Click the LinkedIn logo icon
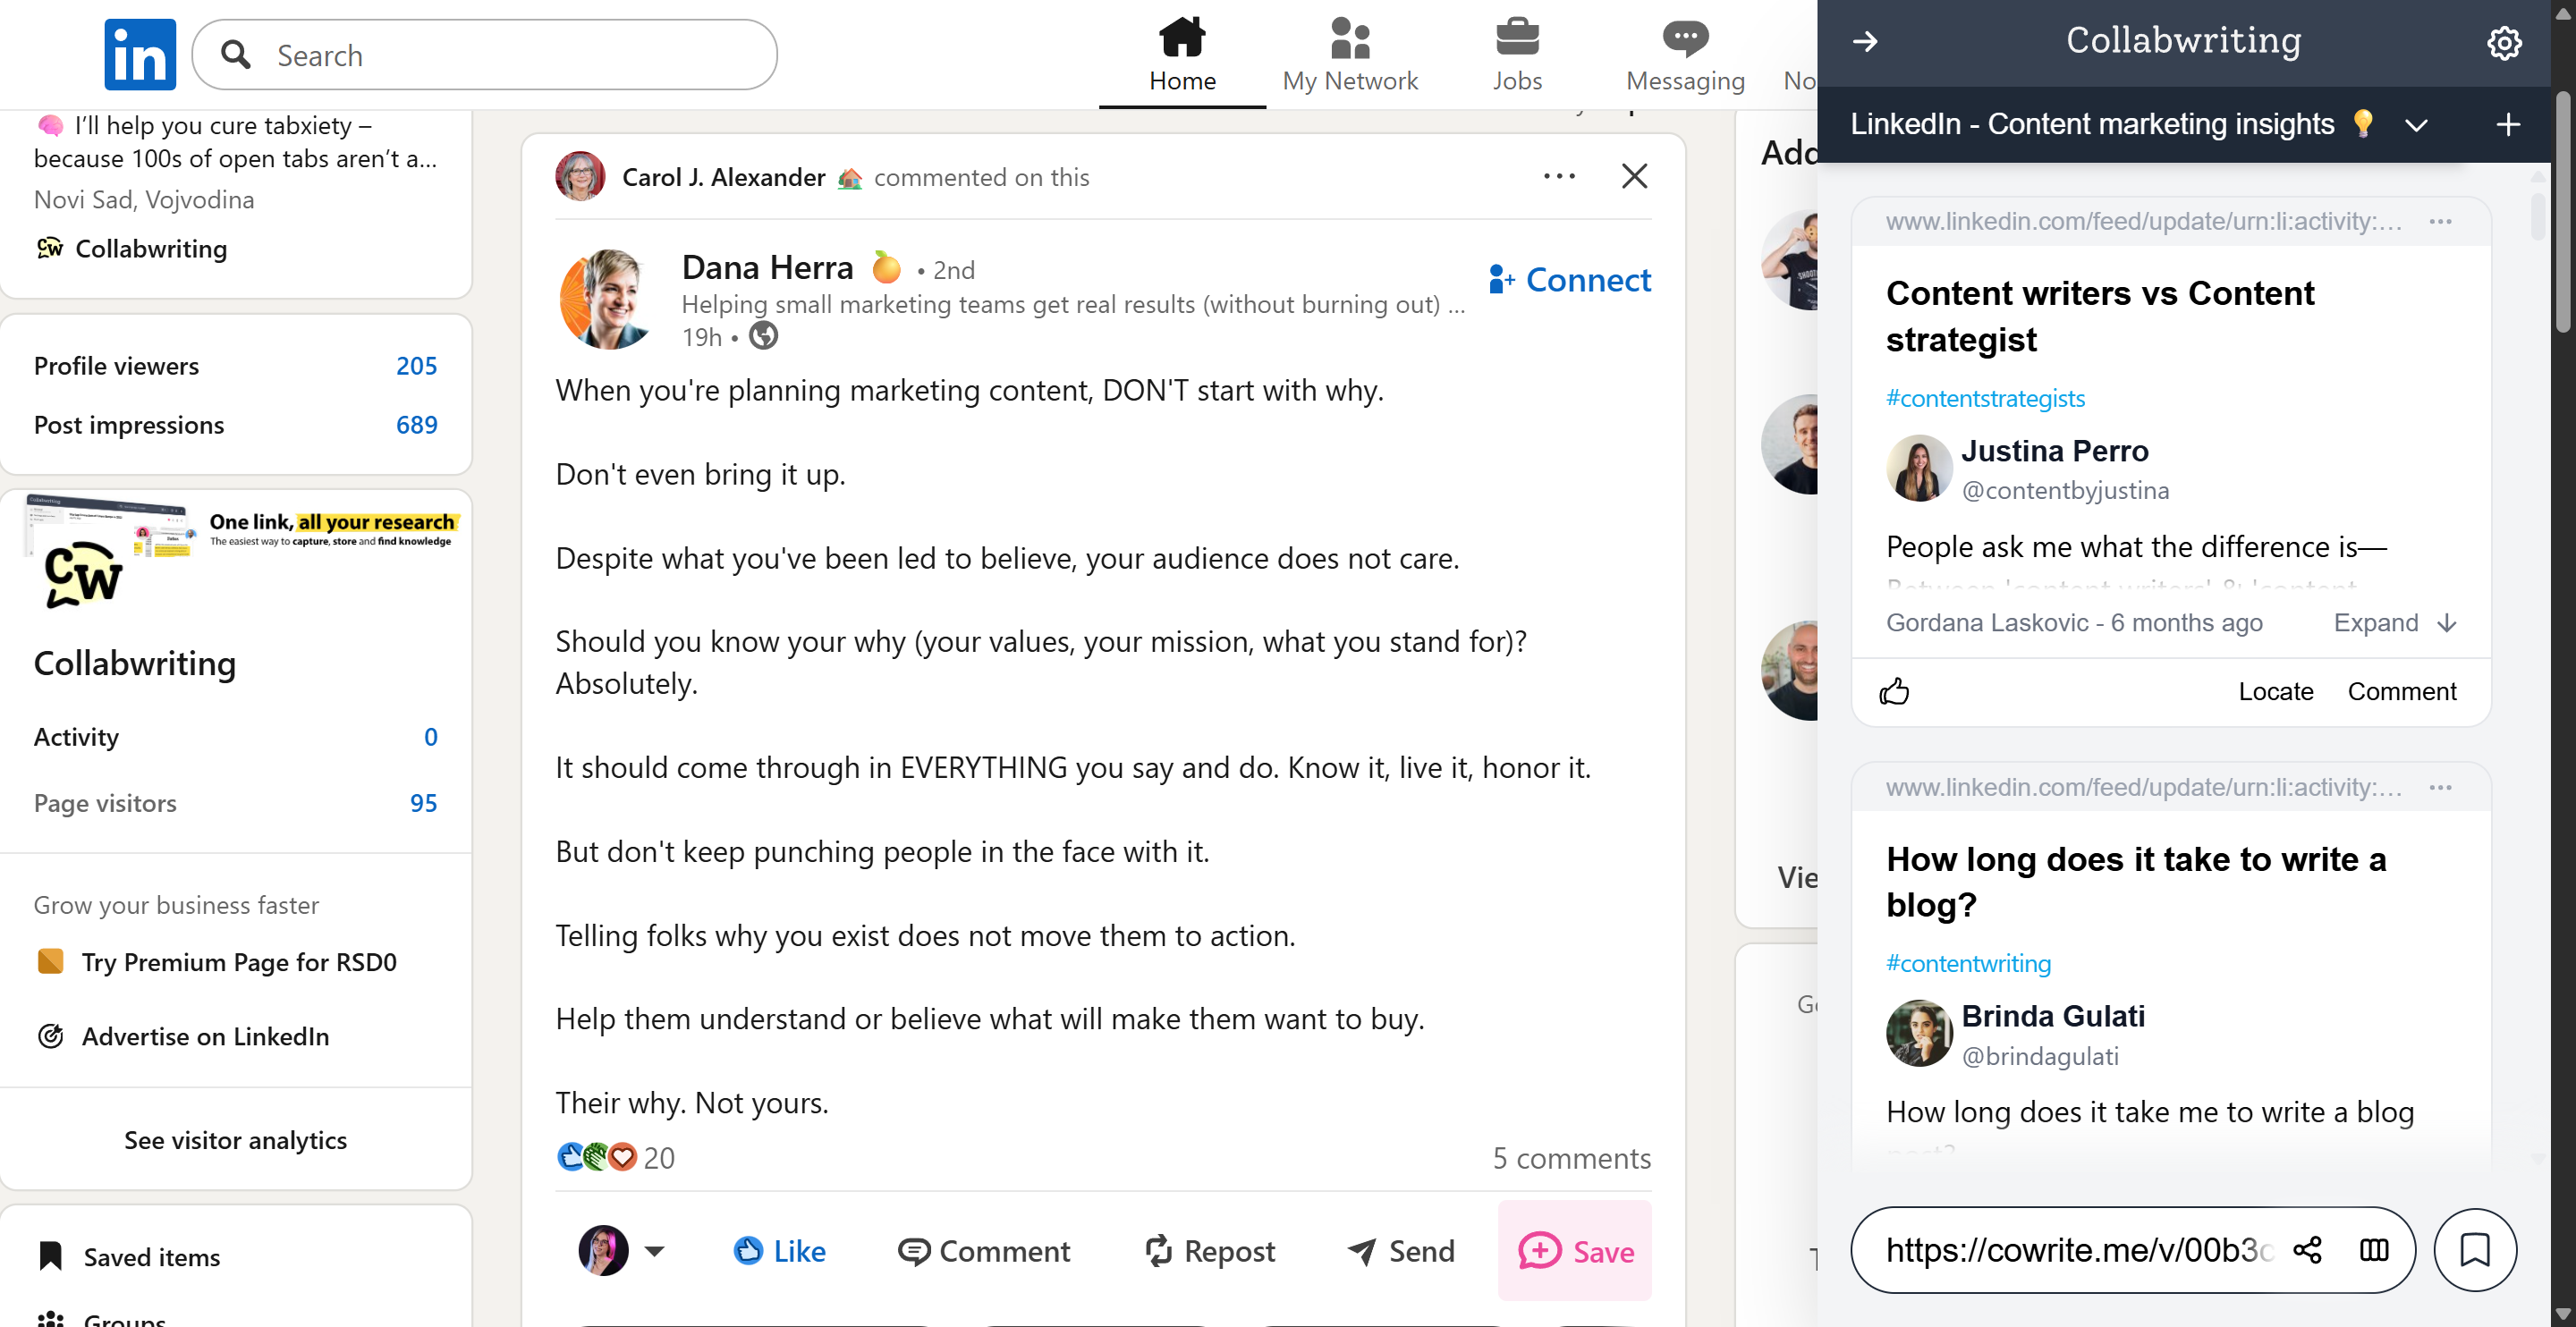The width and height of the screenshot is (2576, 1327). pyautogui.click(x=140, y=54)
